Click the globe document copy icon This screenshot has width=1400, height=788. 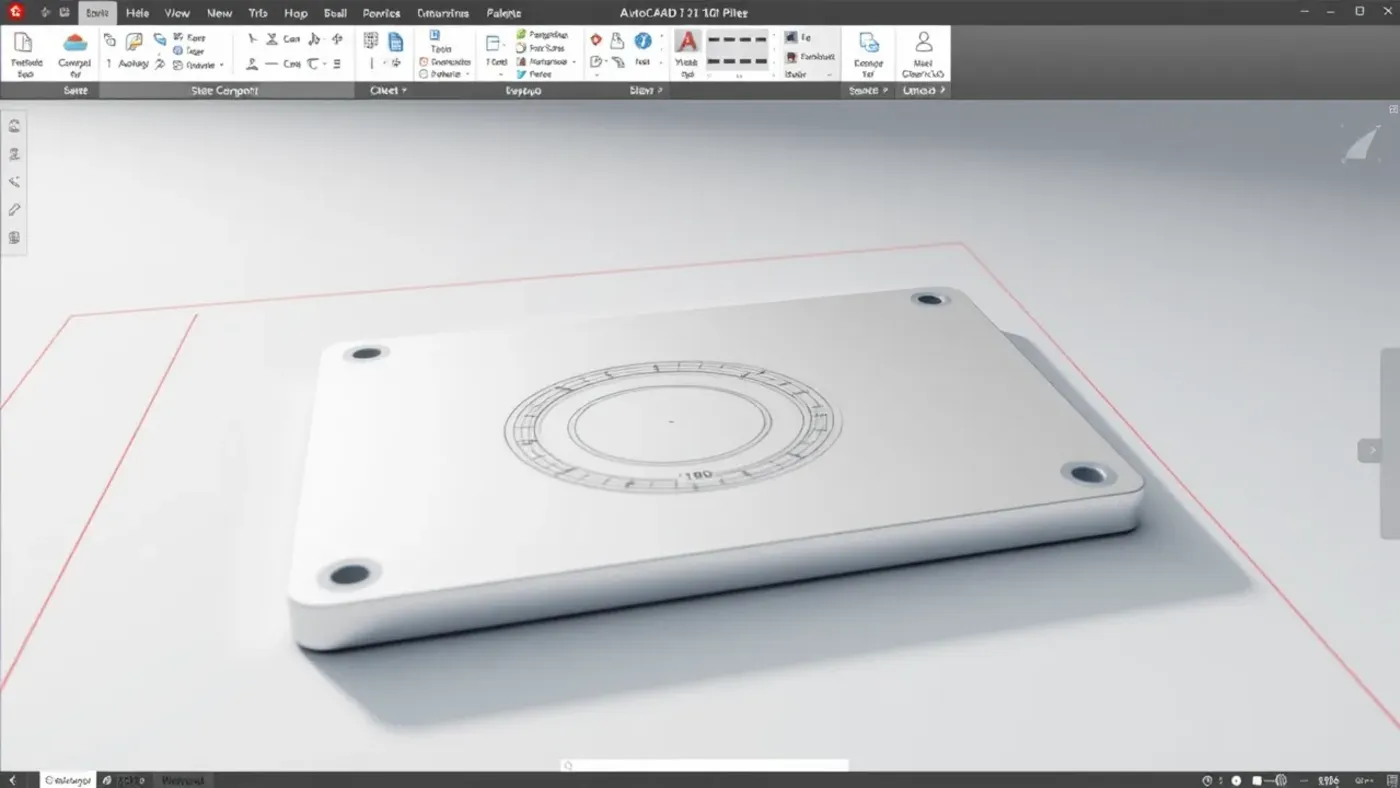868,43
